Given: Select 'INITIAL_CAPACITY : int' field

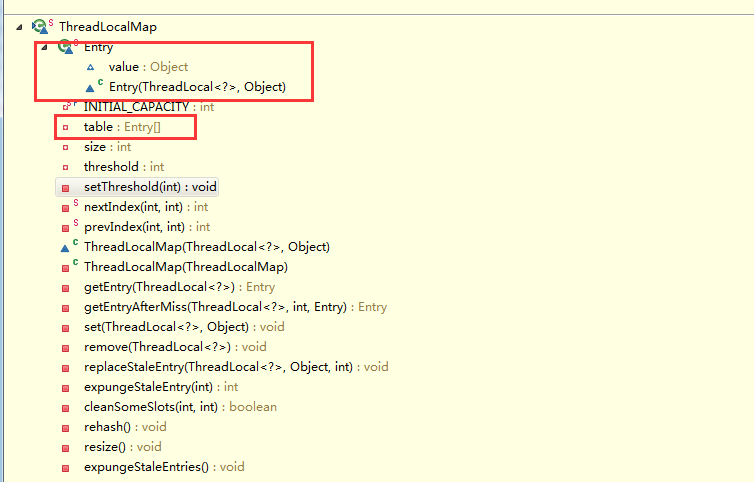Looking at the screenshot, I should click(149, 107).
